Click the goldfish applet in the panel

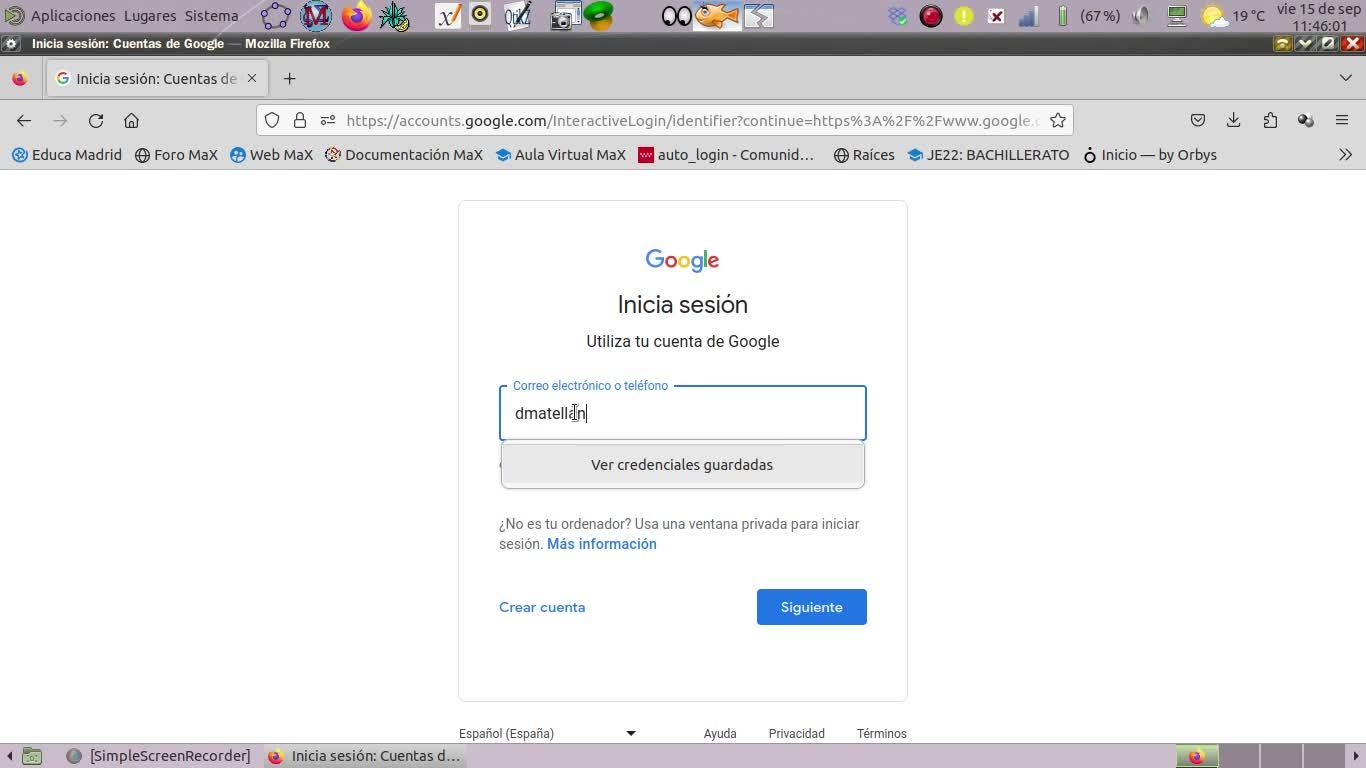pyautogui.click(x=717, y=15)
